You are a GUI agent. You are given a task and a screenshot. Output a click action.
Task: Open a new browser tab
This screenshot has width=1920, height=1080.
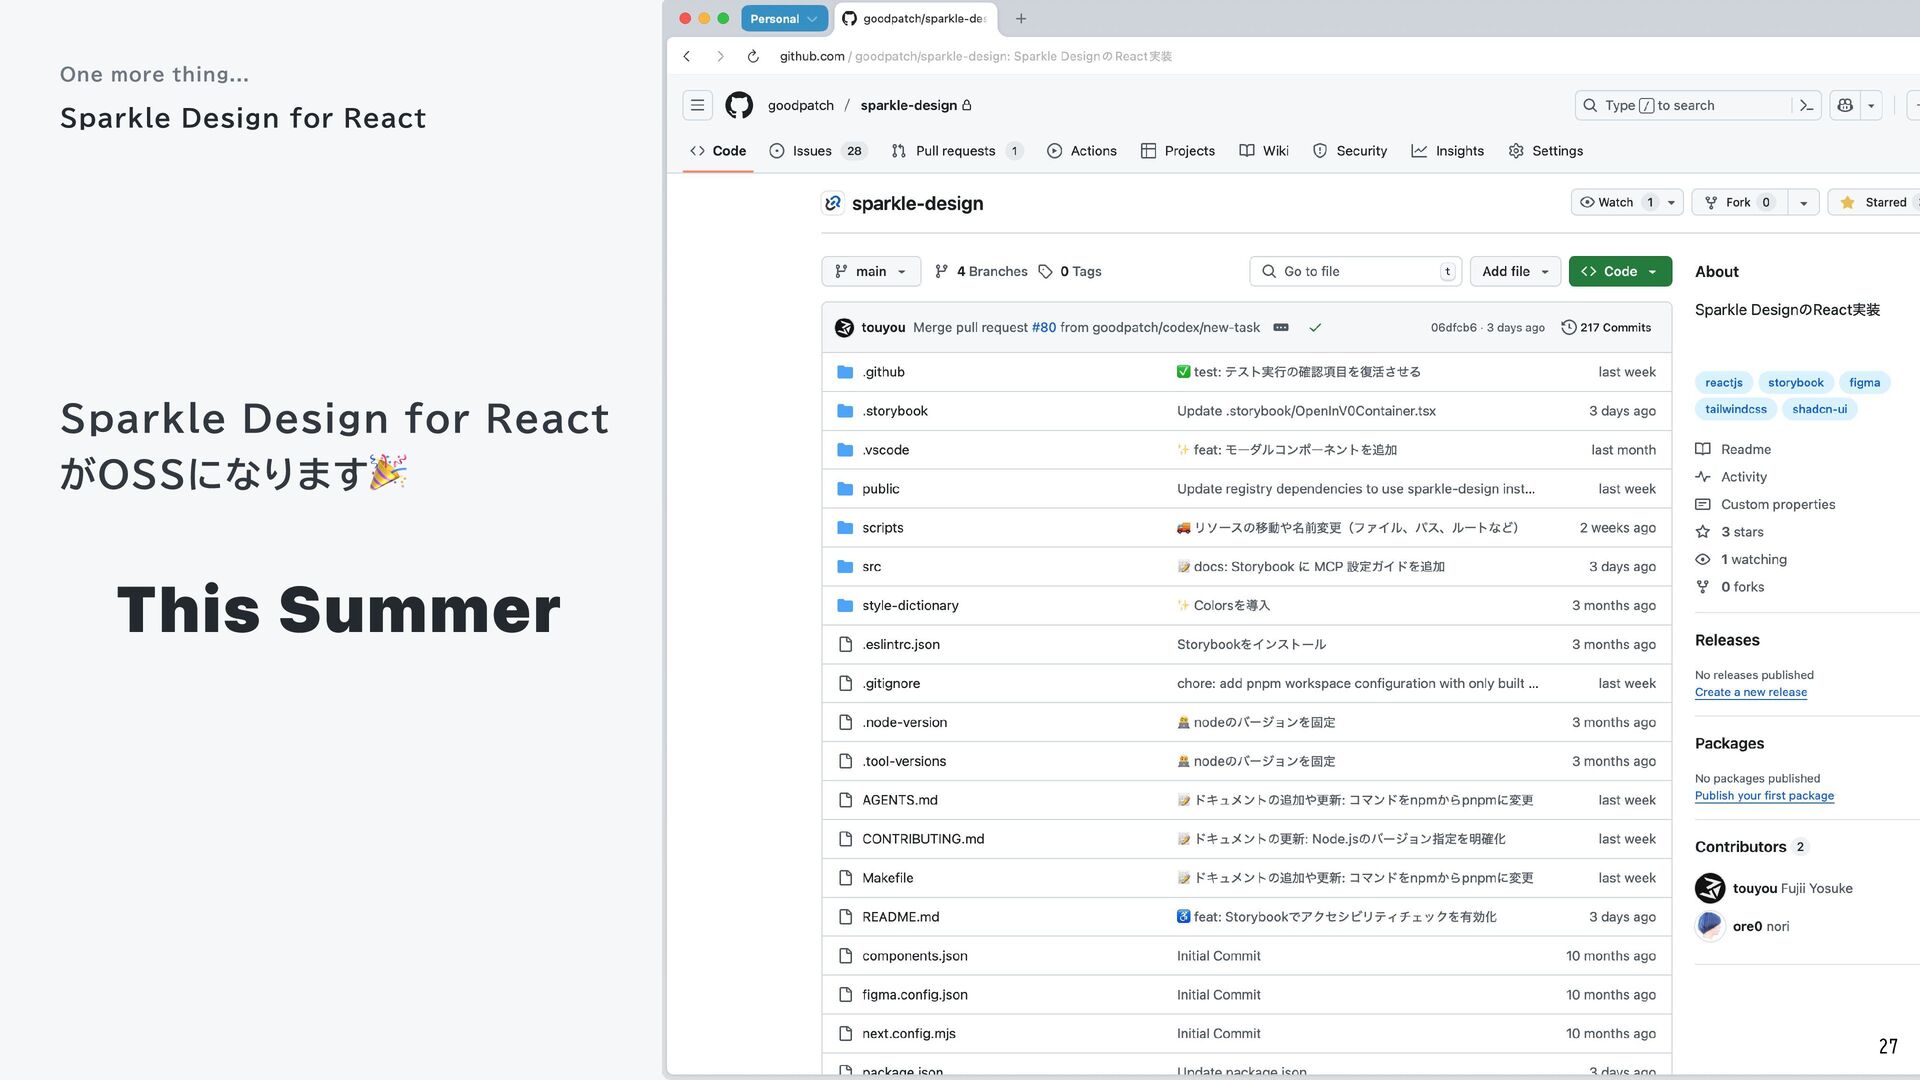coord(1021,18)
